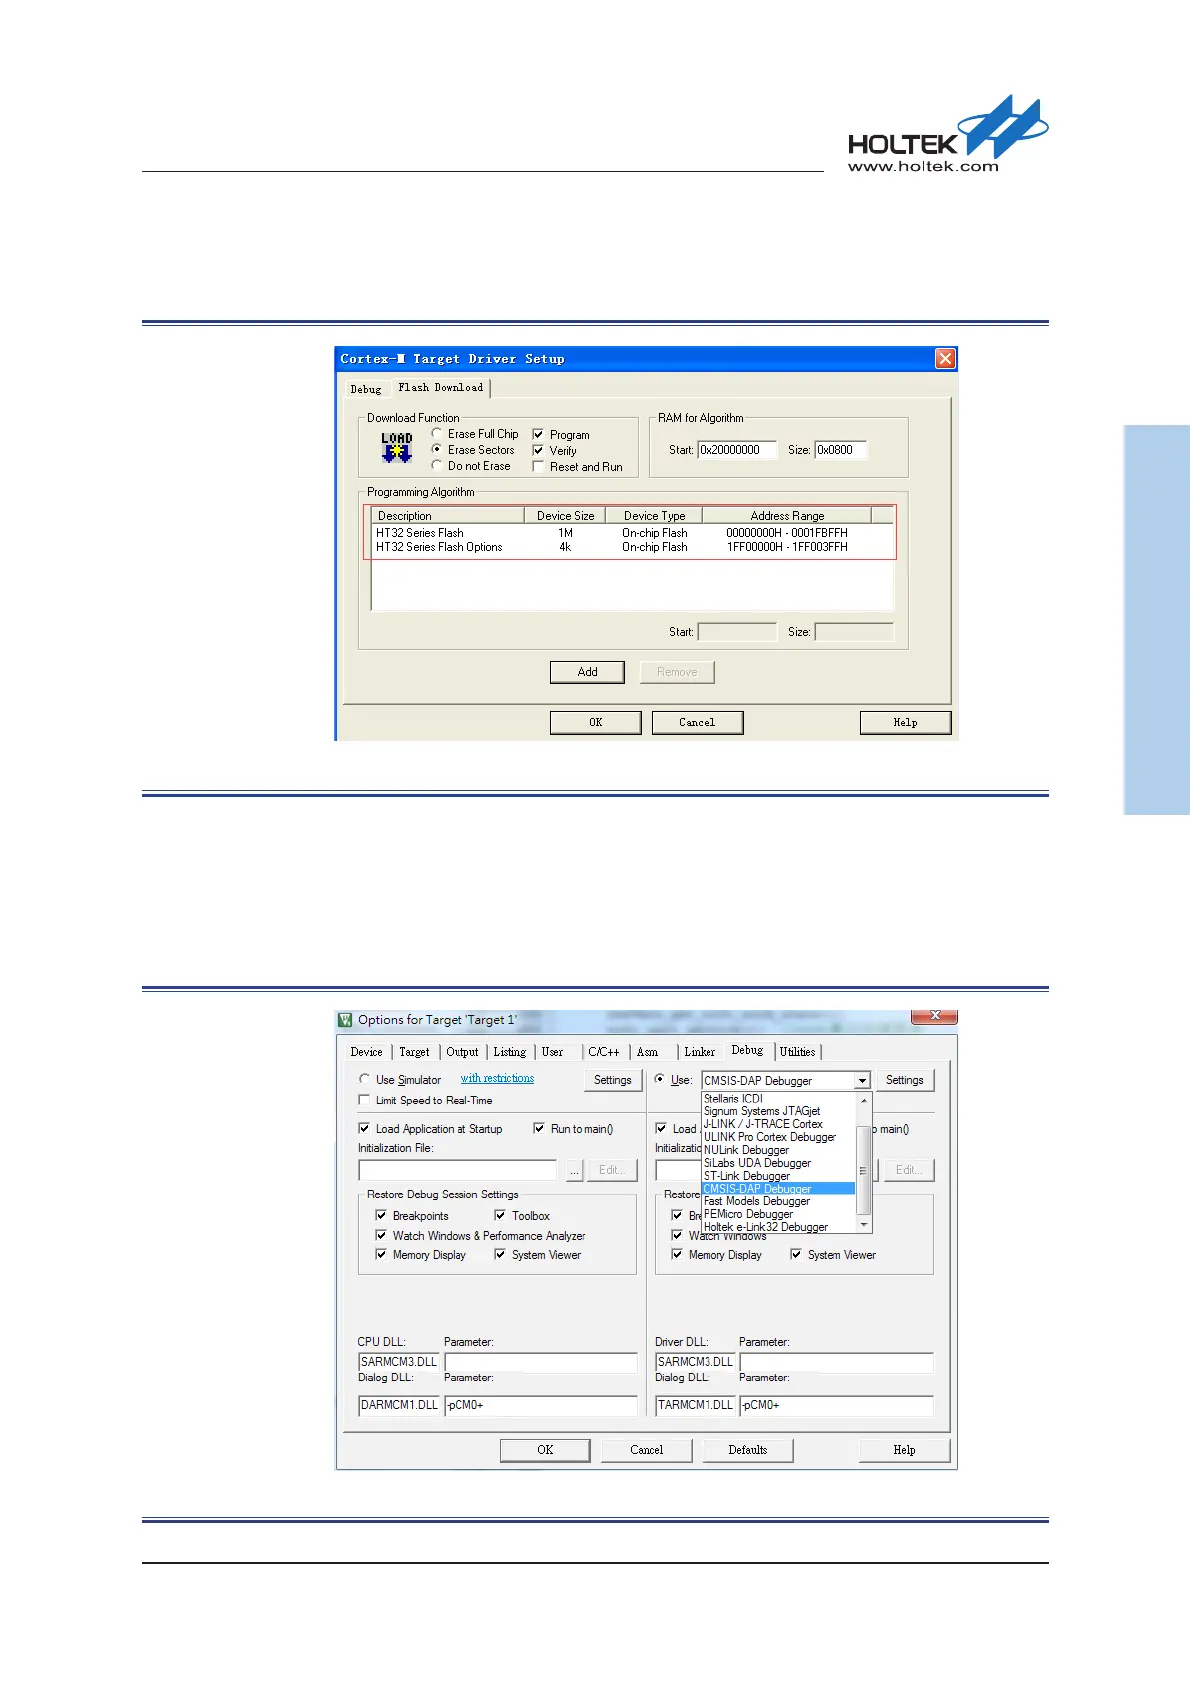Open the debugger selection dropdown arrow
Viewport: 1191px width, 1684px height.
pyautogui.click(x=862, y=1081)
